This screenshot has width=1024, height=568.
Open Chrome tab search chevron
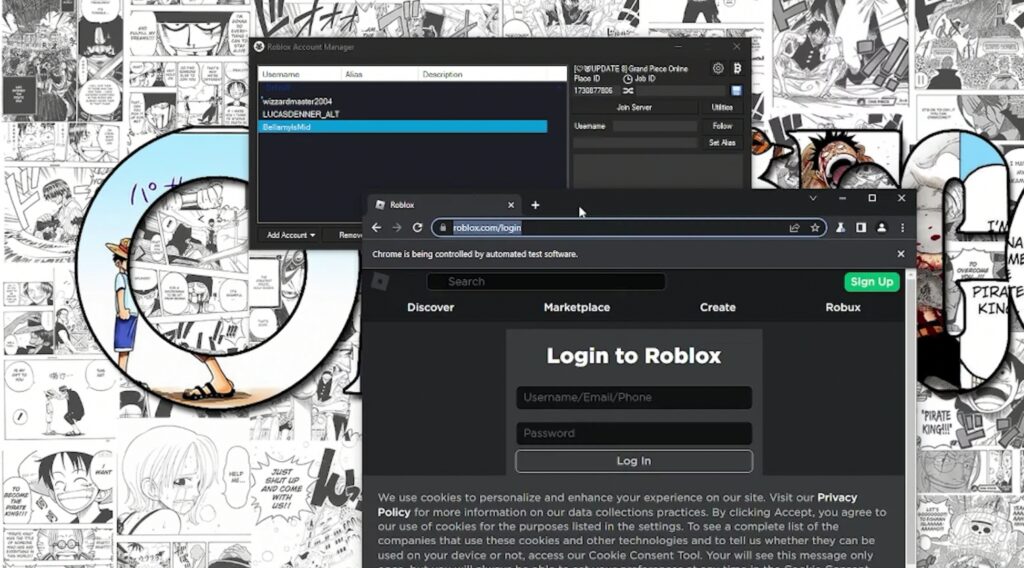coord(812,198)
